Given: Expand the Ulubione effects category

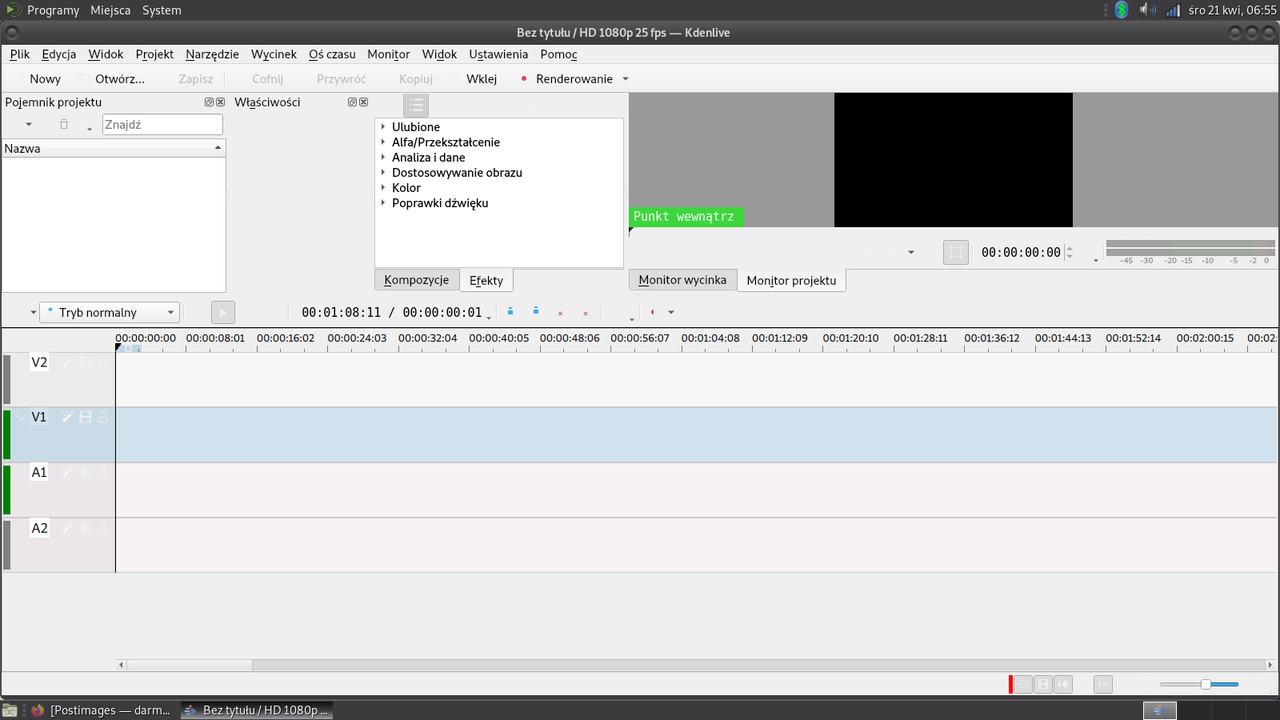Looking at the screenshot, I should point(383,127).
